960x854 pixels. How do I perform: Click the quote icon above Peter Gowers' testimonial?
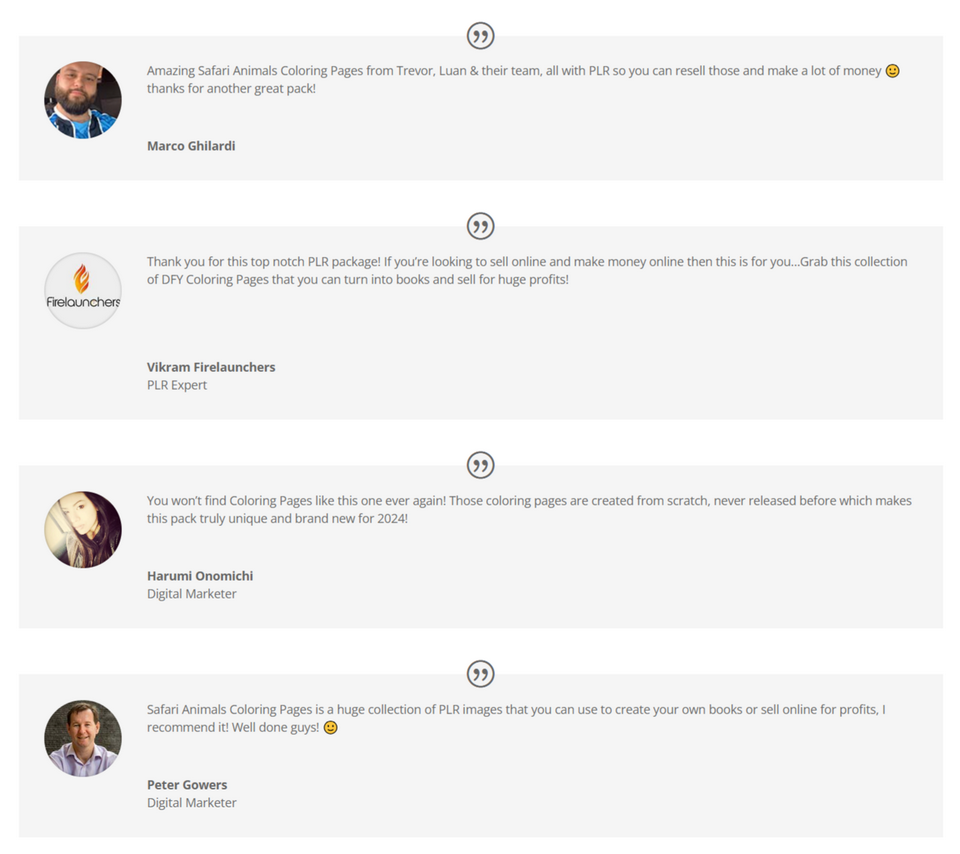[x=480, y=673]
